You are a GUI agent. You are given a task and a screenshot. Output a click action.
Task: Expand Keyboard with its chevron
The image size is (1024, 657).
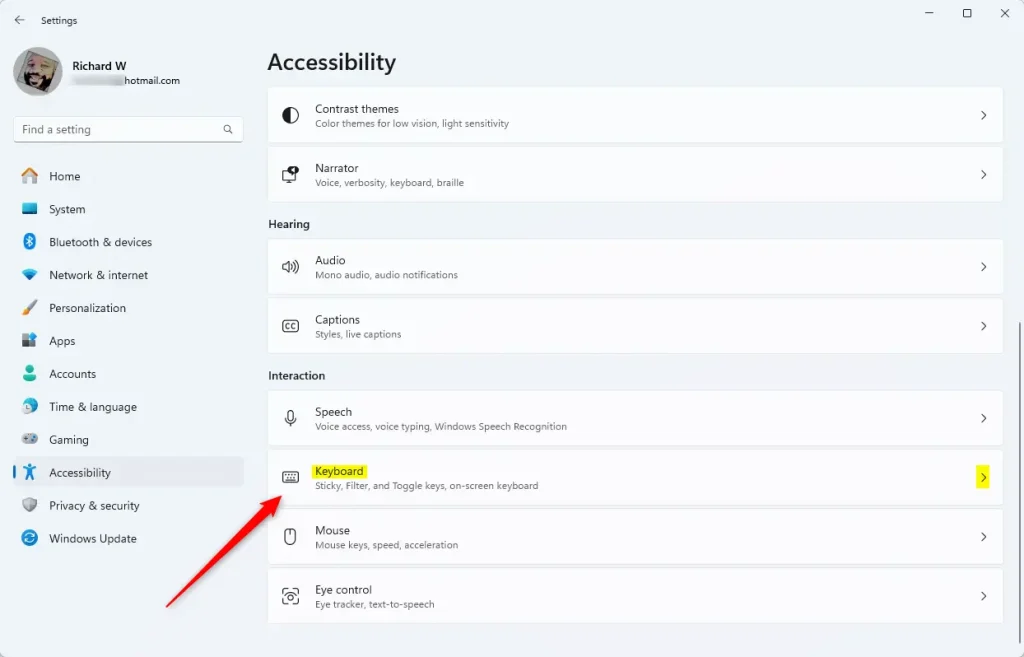click(984, 477)
